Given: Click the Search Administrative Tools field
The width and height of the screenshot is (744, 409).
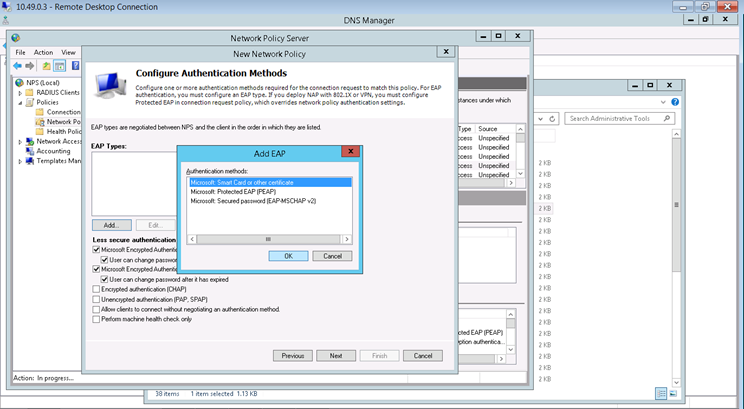Looking at the screenshot, I should (650, 118).
